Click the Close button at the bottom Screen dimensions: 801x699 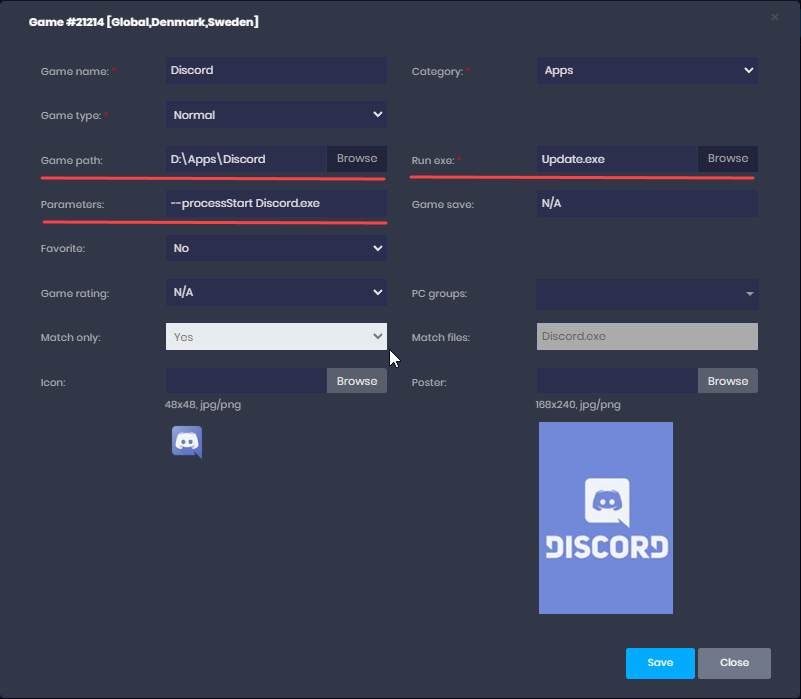(734, 663)
